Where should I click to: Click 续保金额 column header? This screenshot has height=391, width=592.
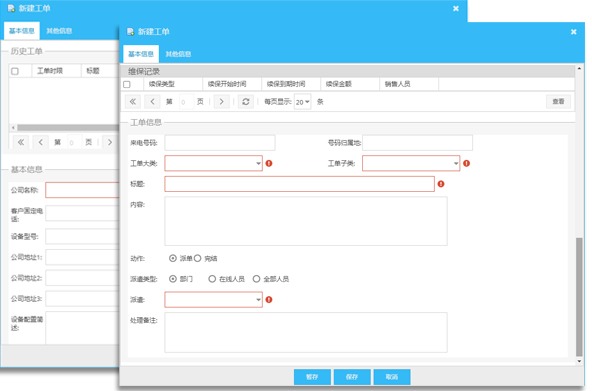pos(350,84)
